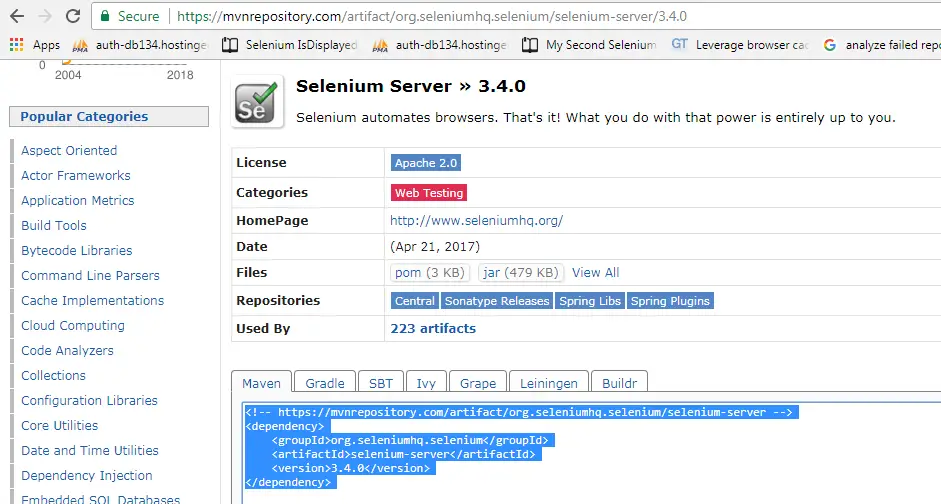Open the Build Tools category
Viewport: 941px width, 504px height.
point(54,226)
